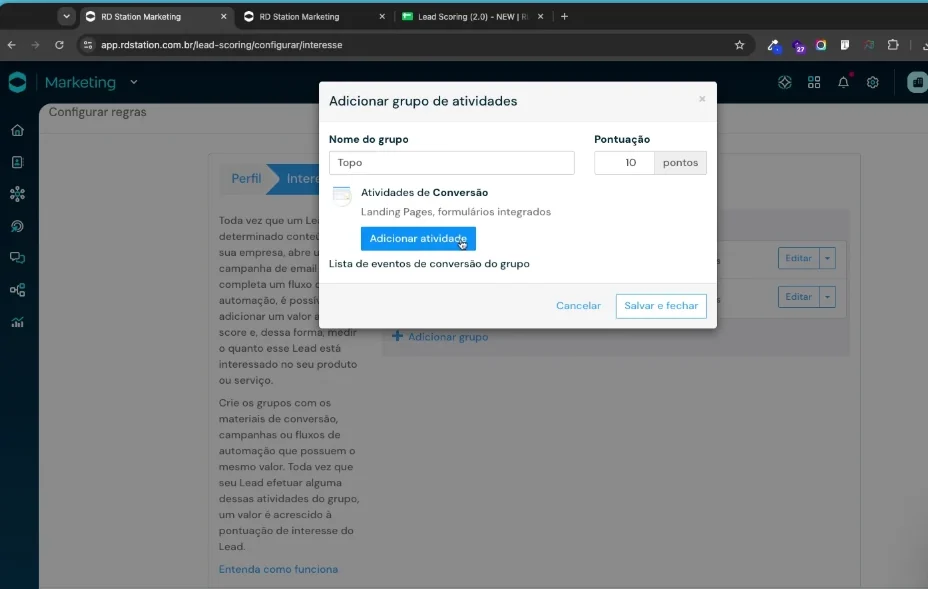This screenshot has height=589, width=928.
Task: Open the tab search dropdown arrow
Action: tap(66, 17)
